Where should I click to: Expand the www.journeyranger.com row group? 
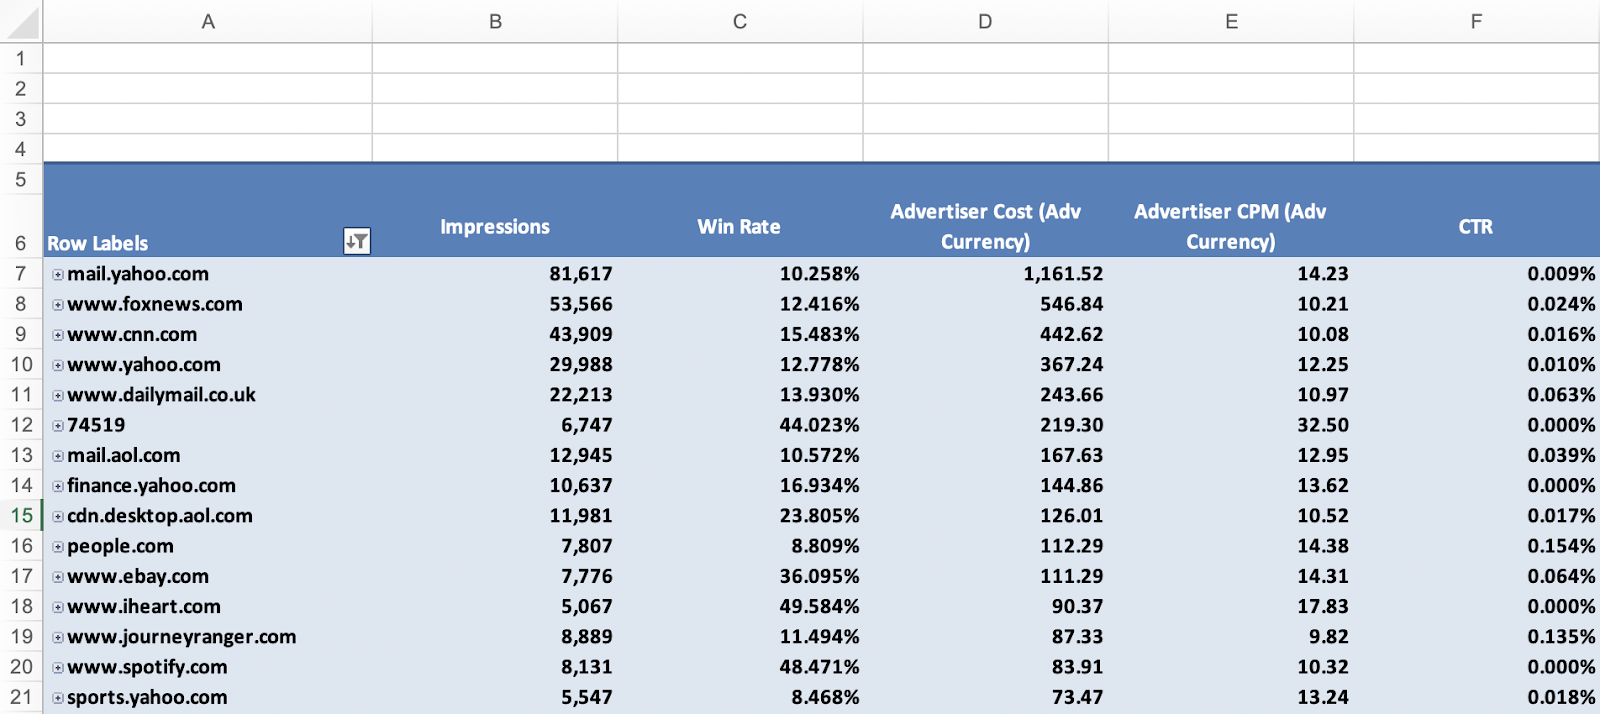(58, 638)
